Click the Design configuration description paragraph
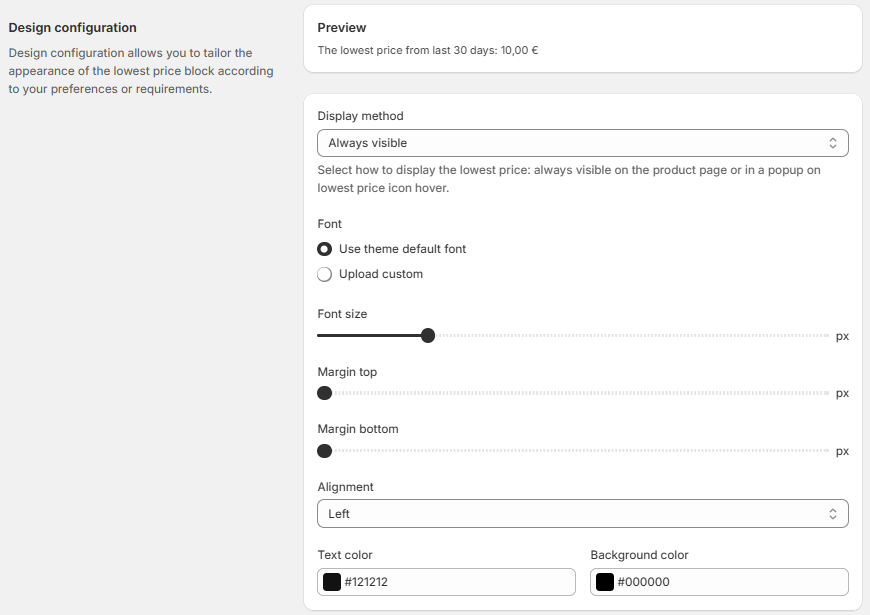 [x=141, y=71]
